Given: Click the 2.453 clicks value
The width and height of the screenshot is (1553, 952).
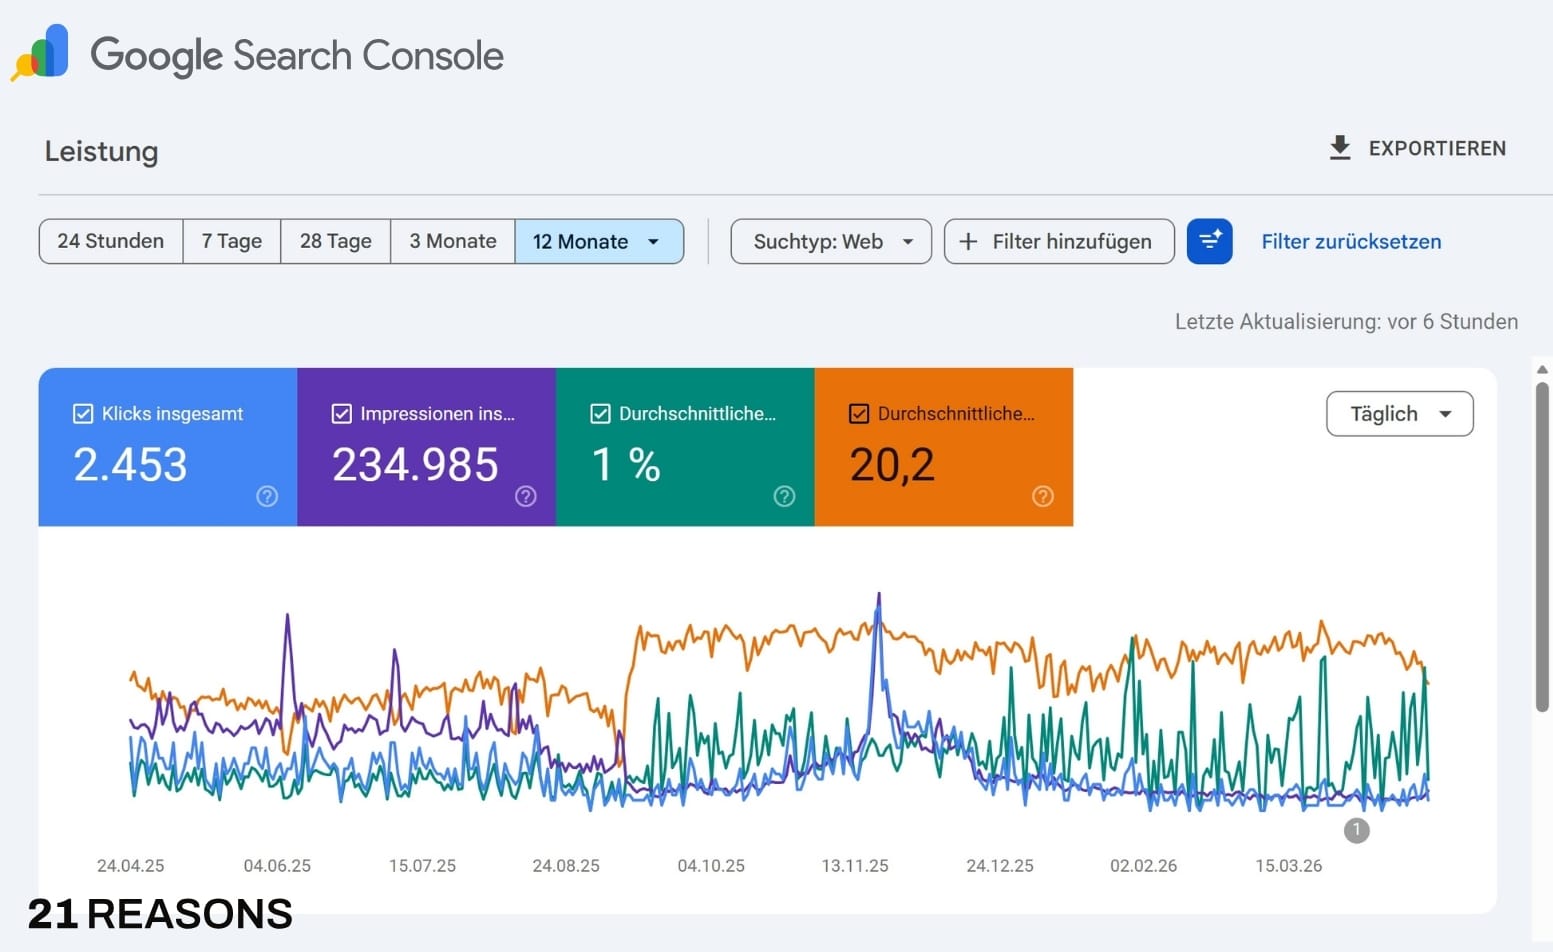Looking at the screenshot, I should coord(130,465).
